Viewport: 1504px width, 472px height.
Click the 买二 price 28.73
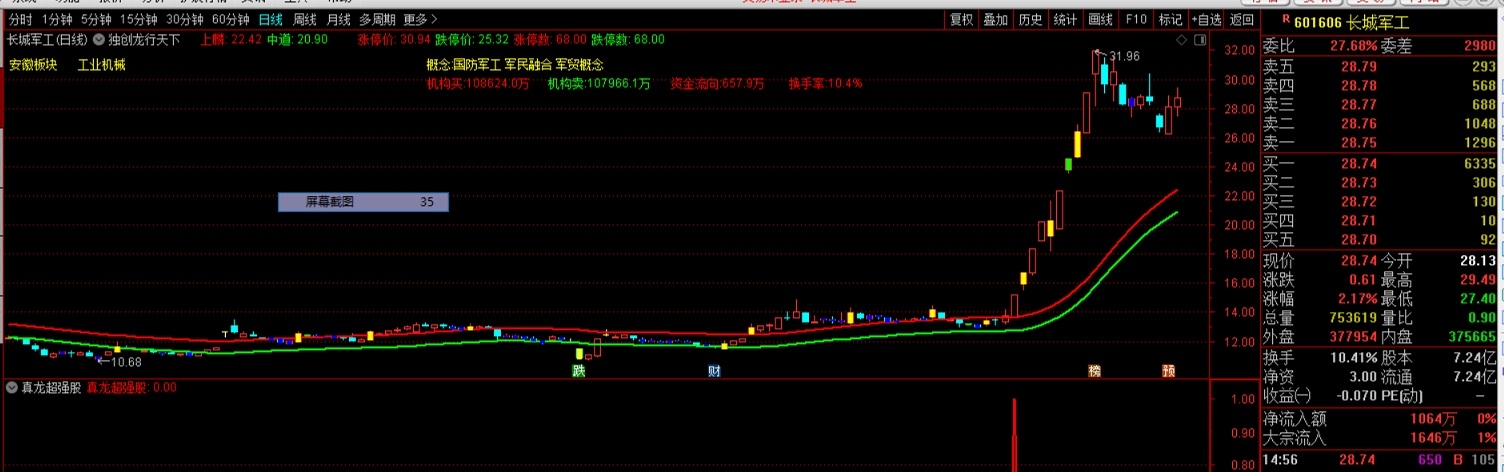1359,182
